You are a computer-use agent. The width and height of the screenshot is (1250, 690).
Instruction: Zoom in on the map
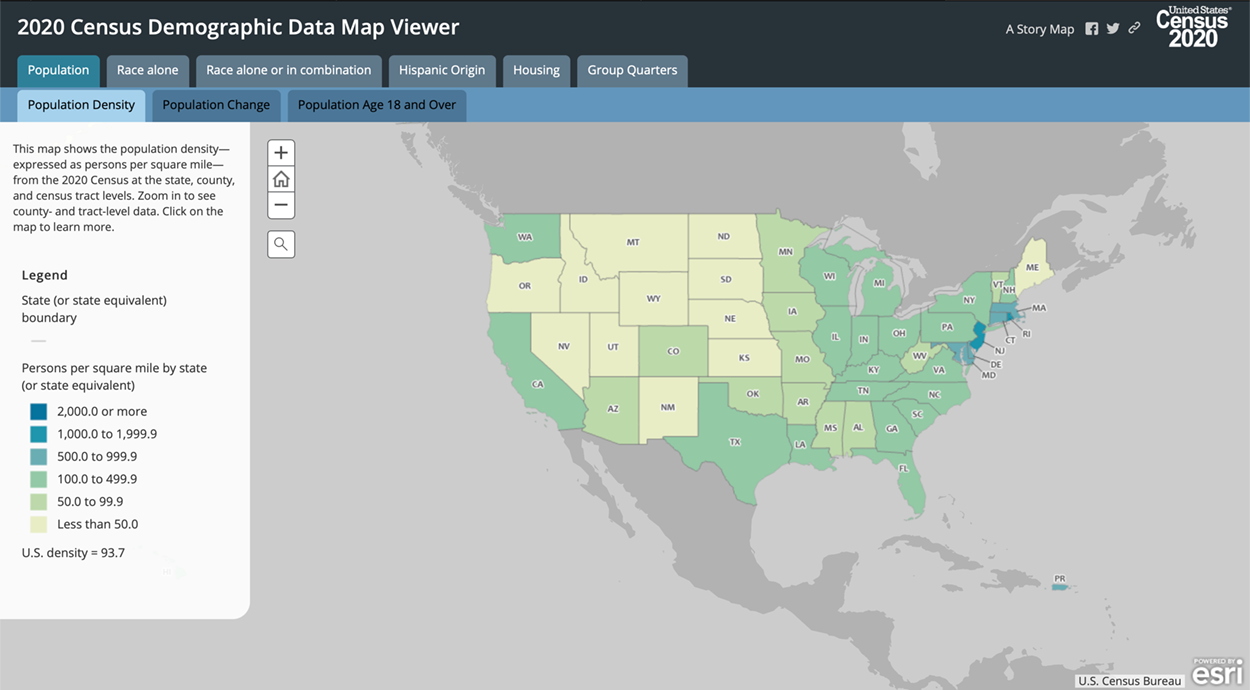281,153
